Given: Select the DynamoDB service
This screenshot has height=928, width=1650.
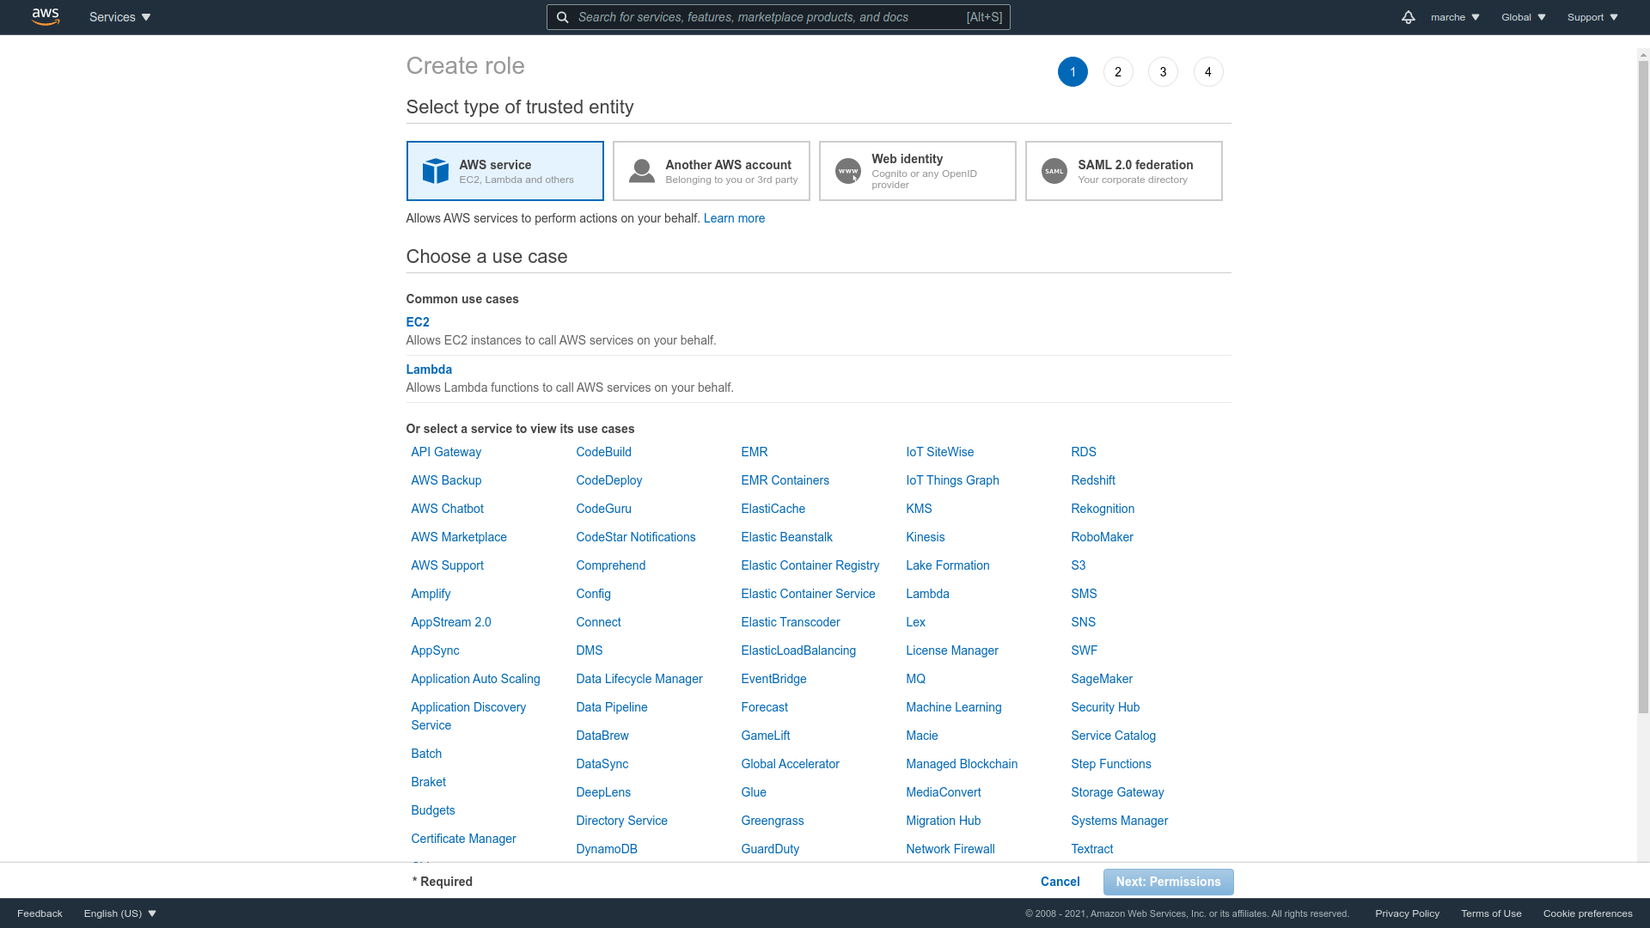Looking at the screenshot, I should pos(607,849).
